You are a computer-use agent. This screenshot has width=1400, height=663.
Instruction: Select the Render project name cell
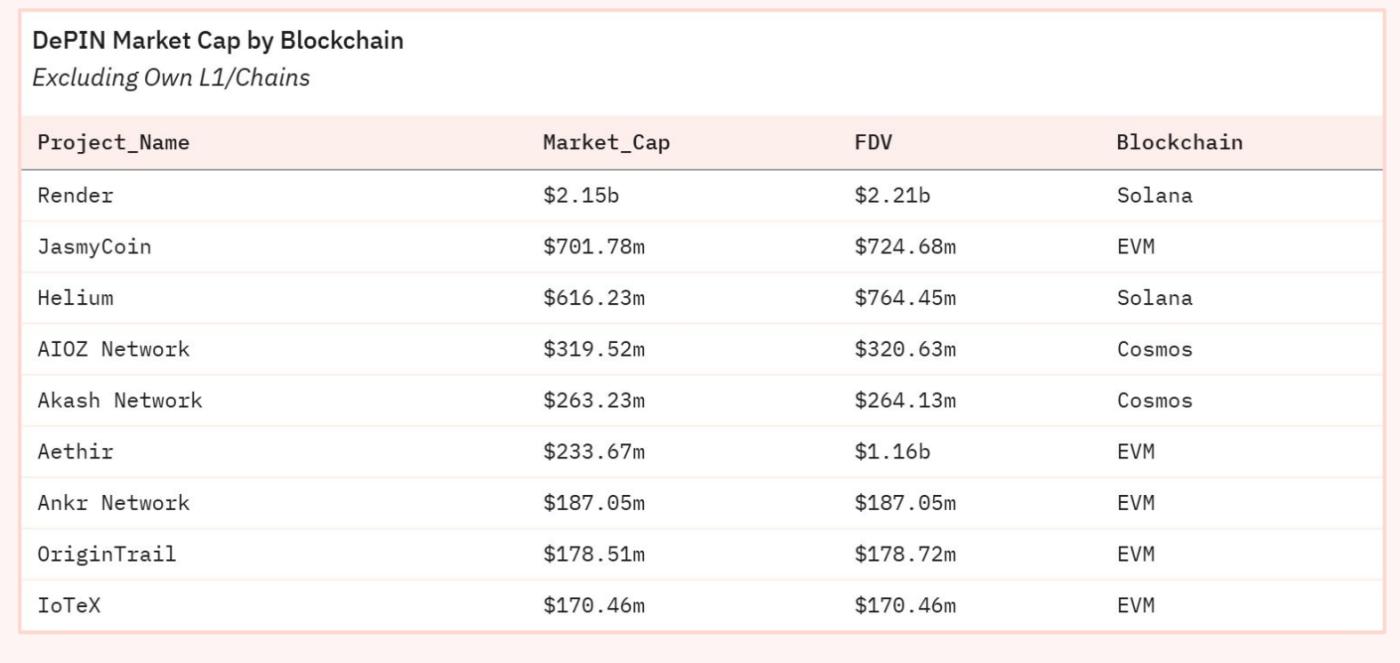coord(75,196)
